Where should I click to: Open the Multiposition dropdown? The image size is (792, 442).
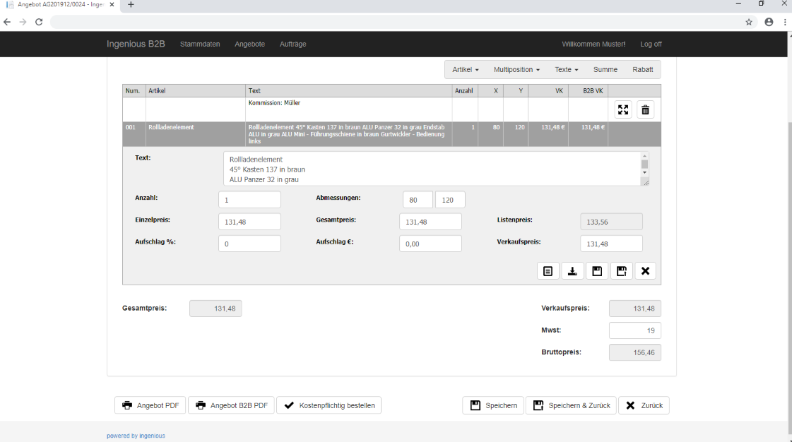pos(516,70)
